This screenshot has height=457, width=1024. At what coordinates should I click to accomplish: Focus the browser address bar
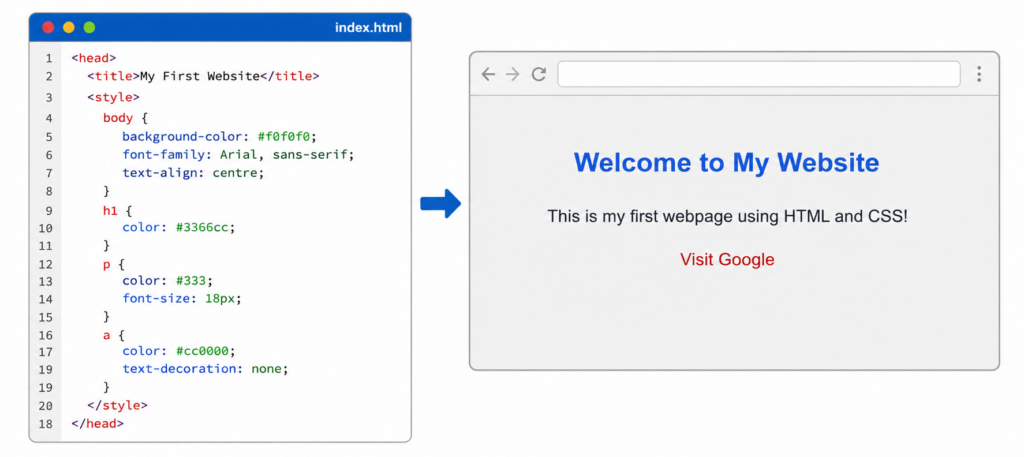point(758,74)
